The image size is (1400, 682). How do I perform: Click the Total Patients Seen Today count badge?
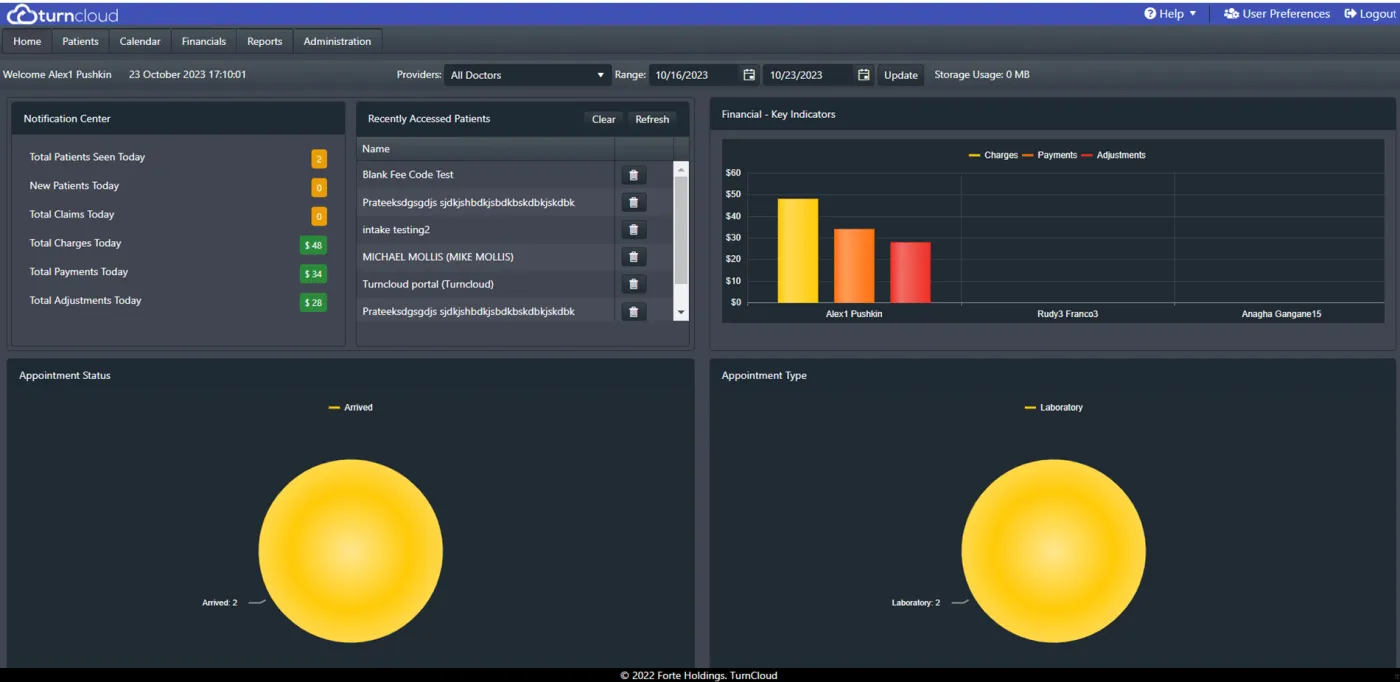tap(319, 159)
